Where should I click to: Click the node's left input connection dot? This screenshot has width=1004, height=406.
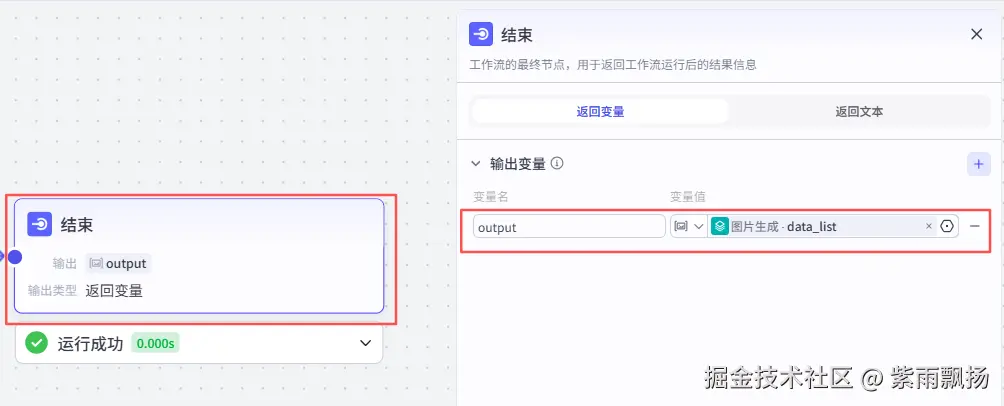pyautogui.click(x=14, y=257)
